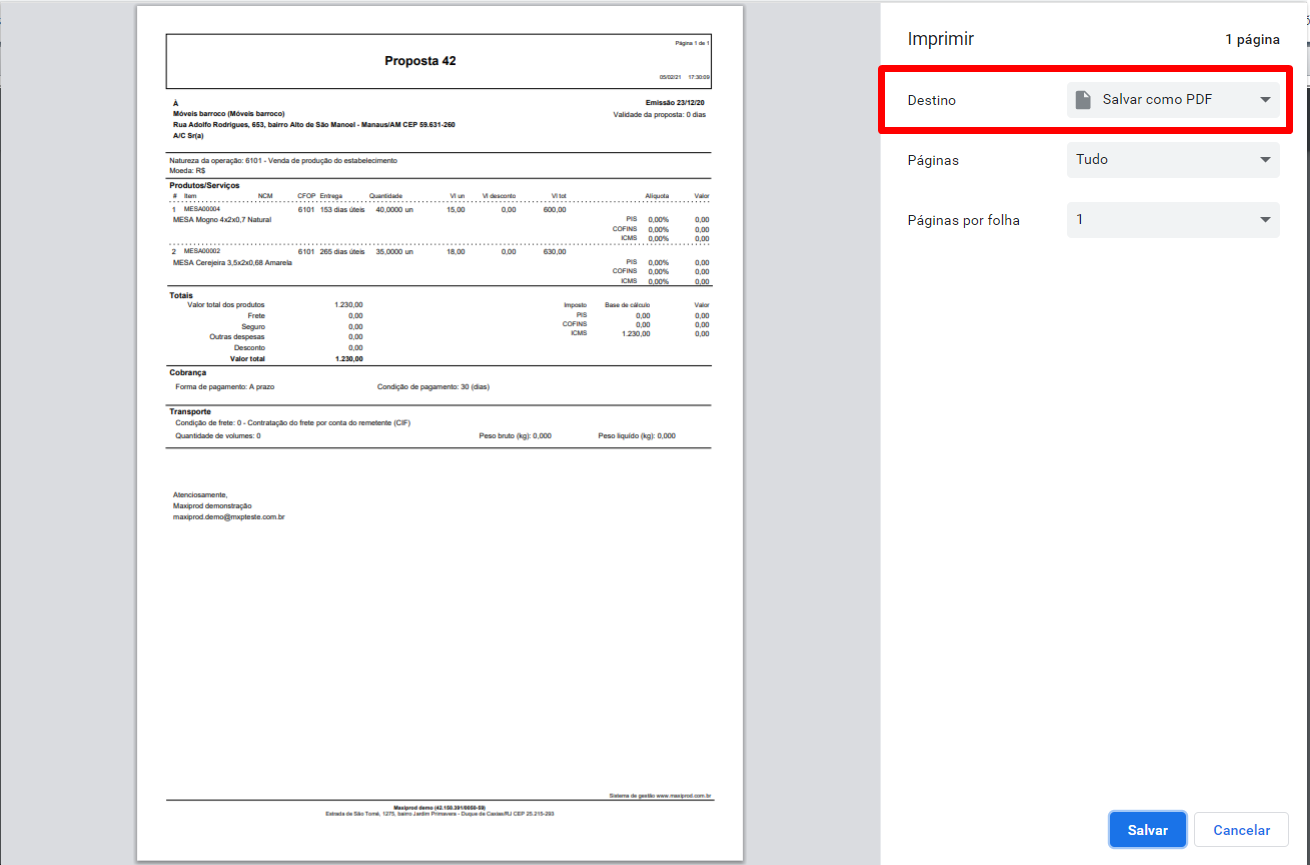Screen dimensions: 1310x865
Task: Click the Salvar button
Action: (x=1148, y=830)
